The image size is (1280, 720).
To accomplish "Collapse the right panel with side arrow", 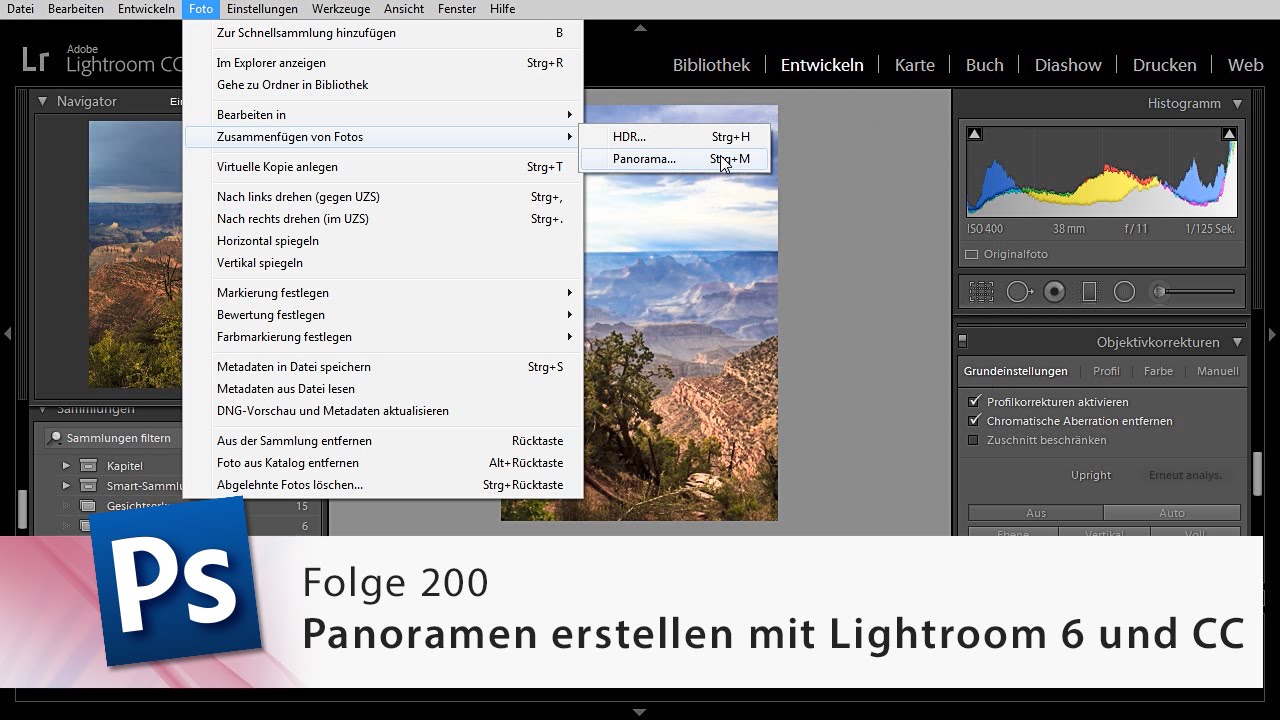I will coord(1273,333).
